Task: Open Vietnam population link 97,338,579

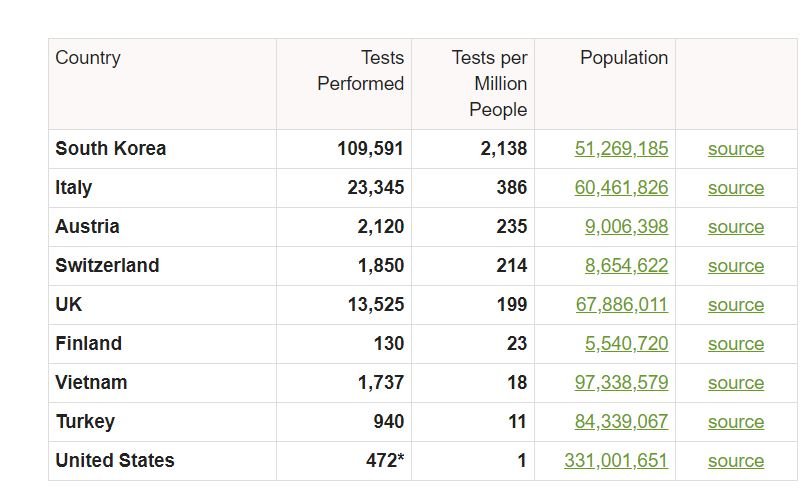Action: 621,383
